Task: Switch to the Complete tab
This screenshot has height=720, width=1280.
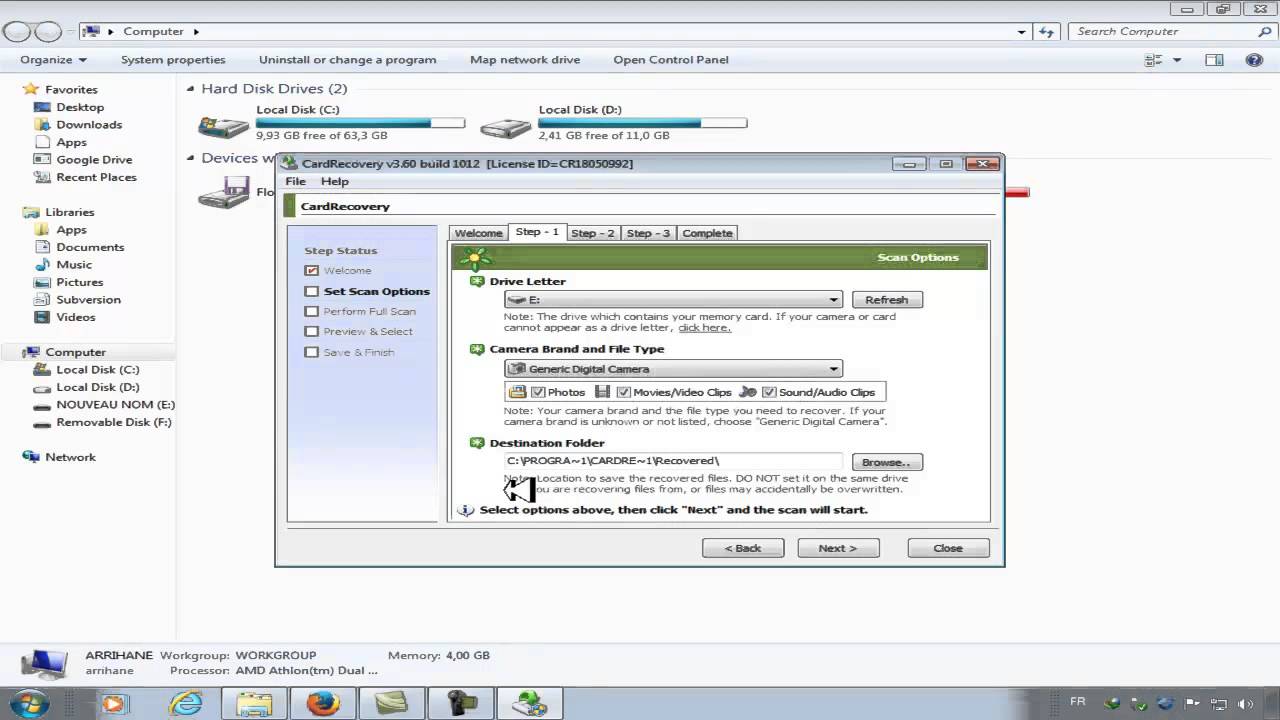Action: coord(707,233)
